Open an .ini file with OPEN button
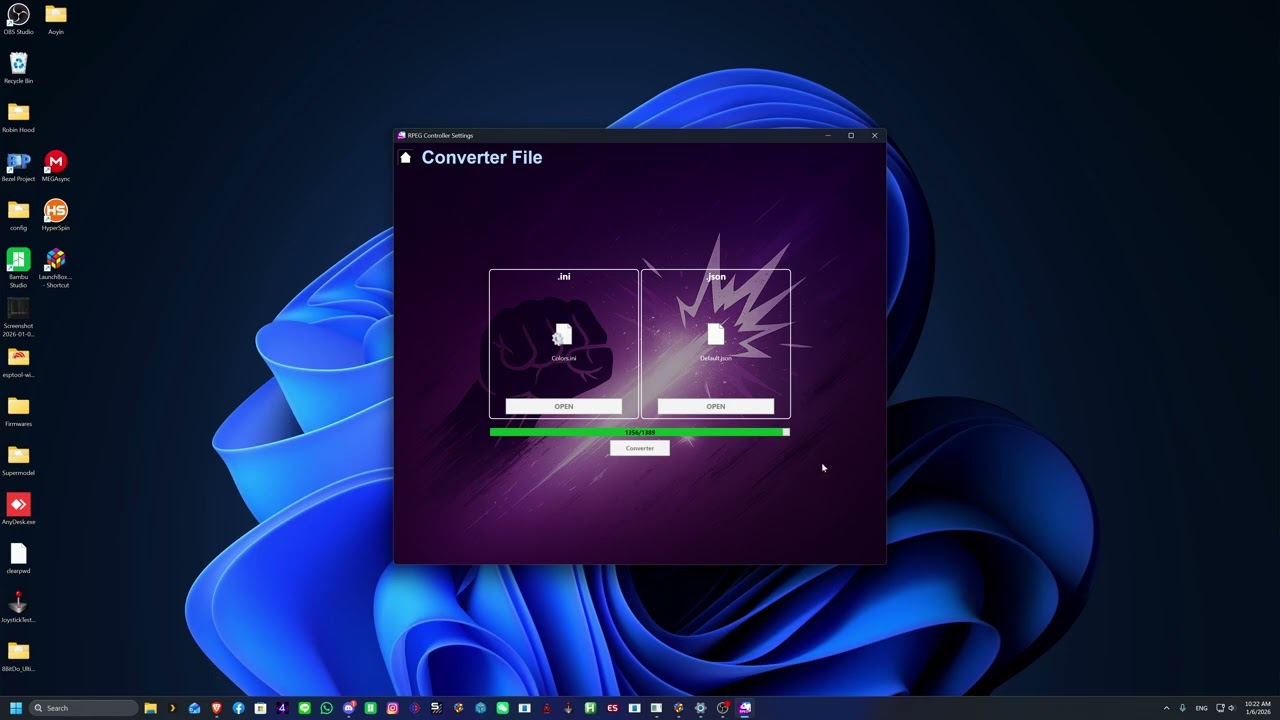Viewport: 1280px width, 720px height. pos(563,406)
